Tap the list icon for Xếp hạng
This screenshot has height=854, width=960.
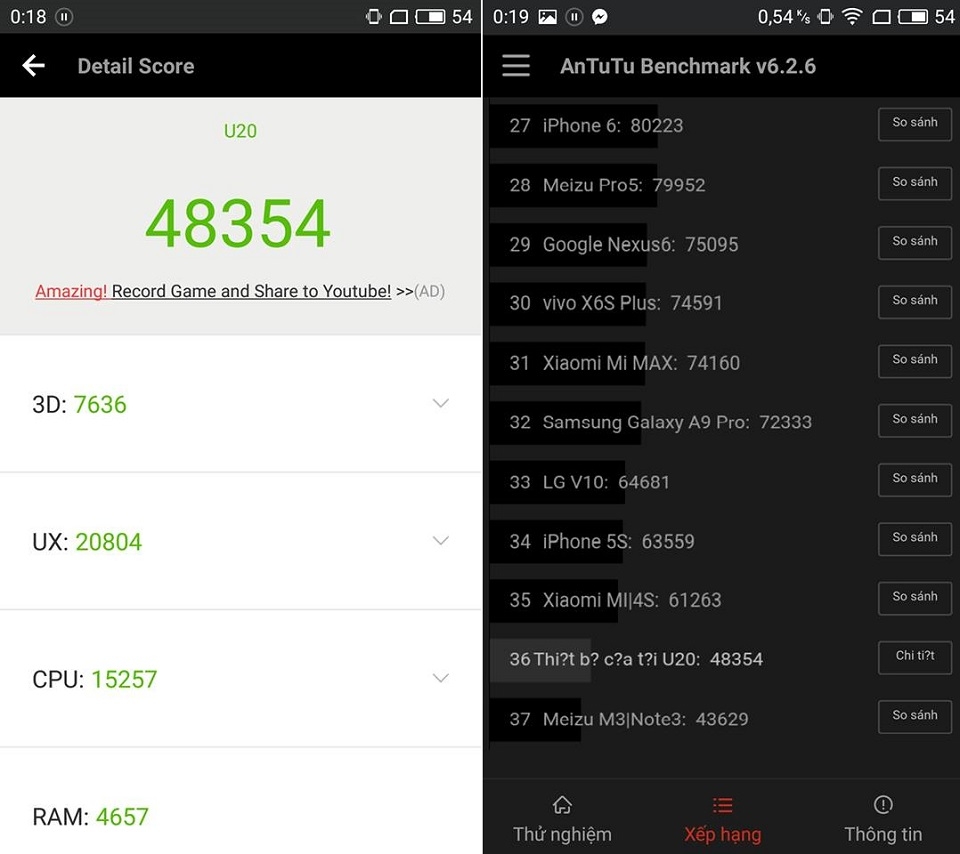click(722, 804)
